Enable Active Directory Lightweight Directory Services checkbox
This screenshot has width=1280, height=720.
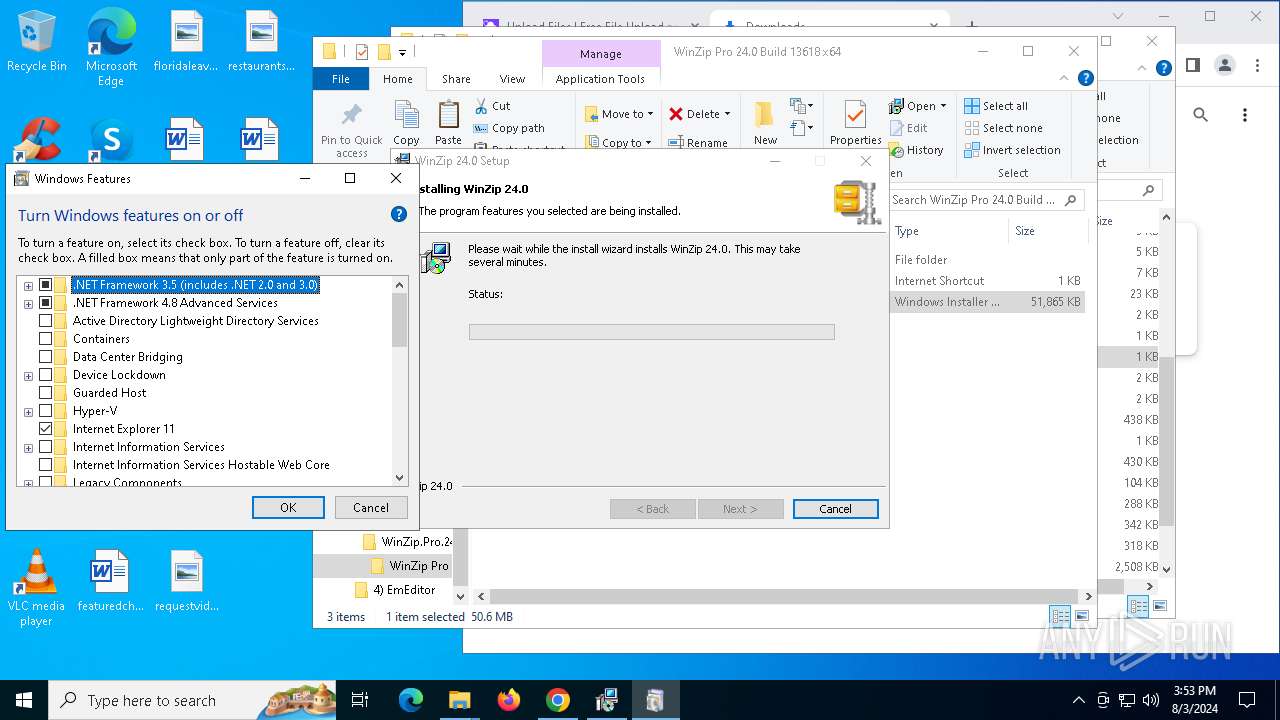pos(45,321)
